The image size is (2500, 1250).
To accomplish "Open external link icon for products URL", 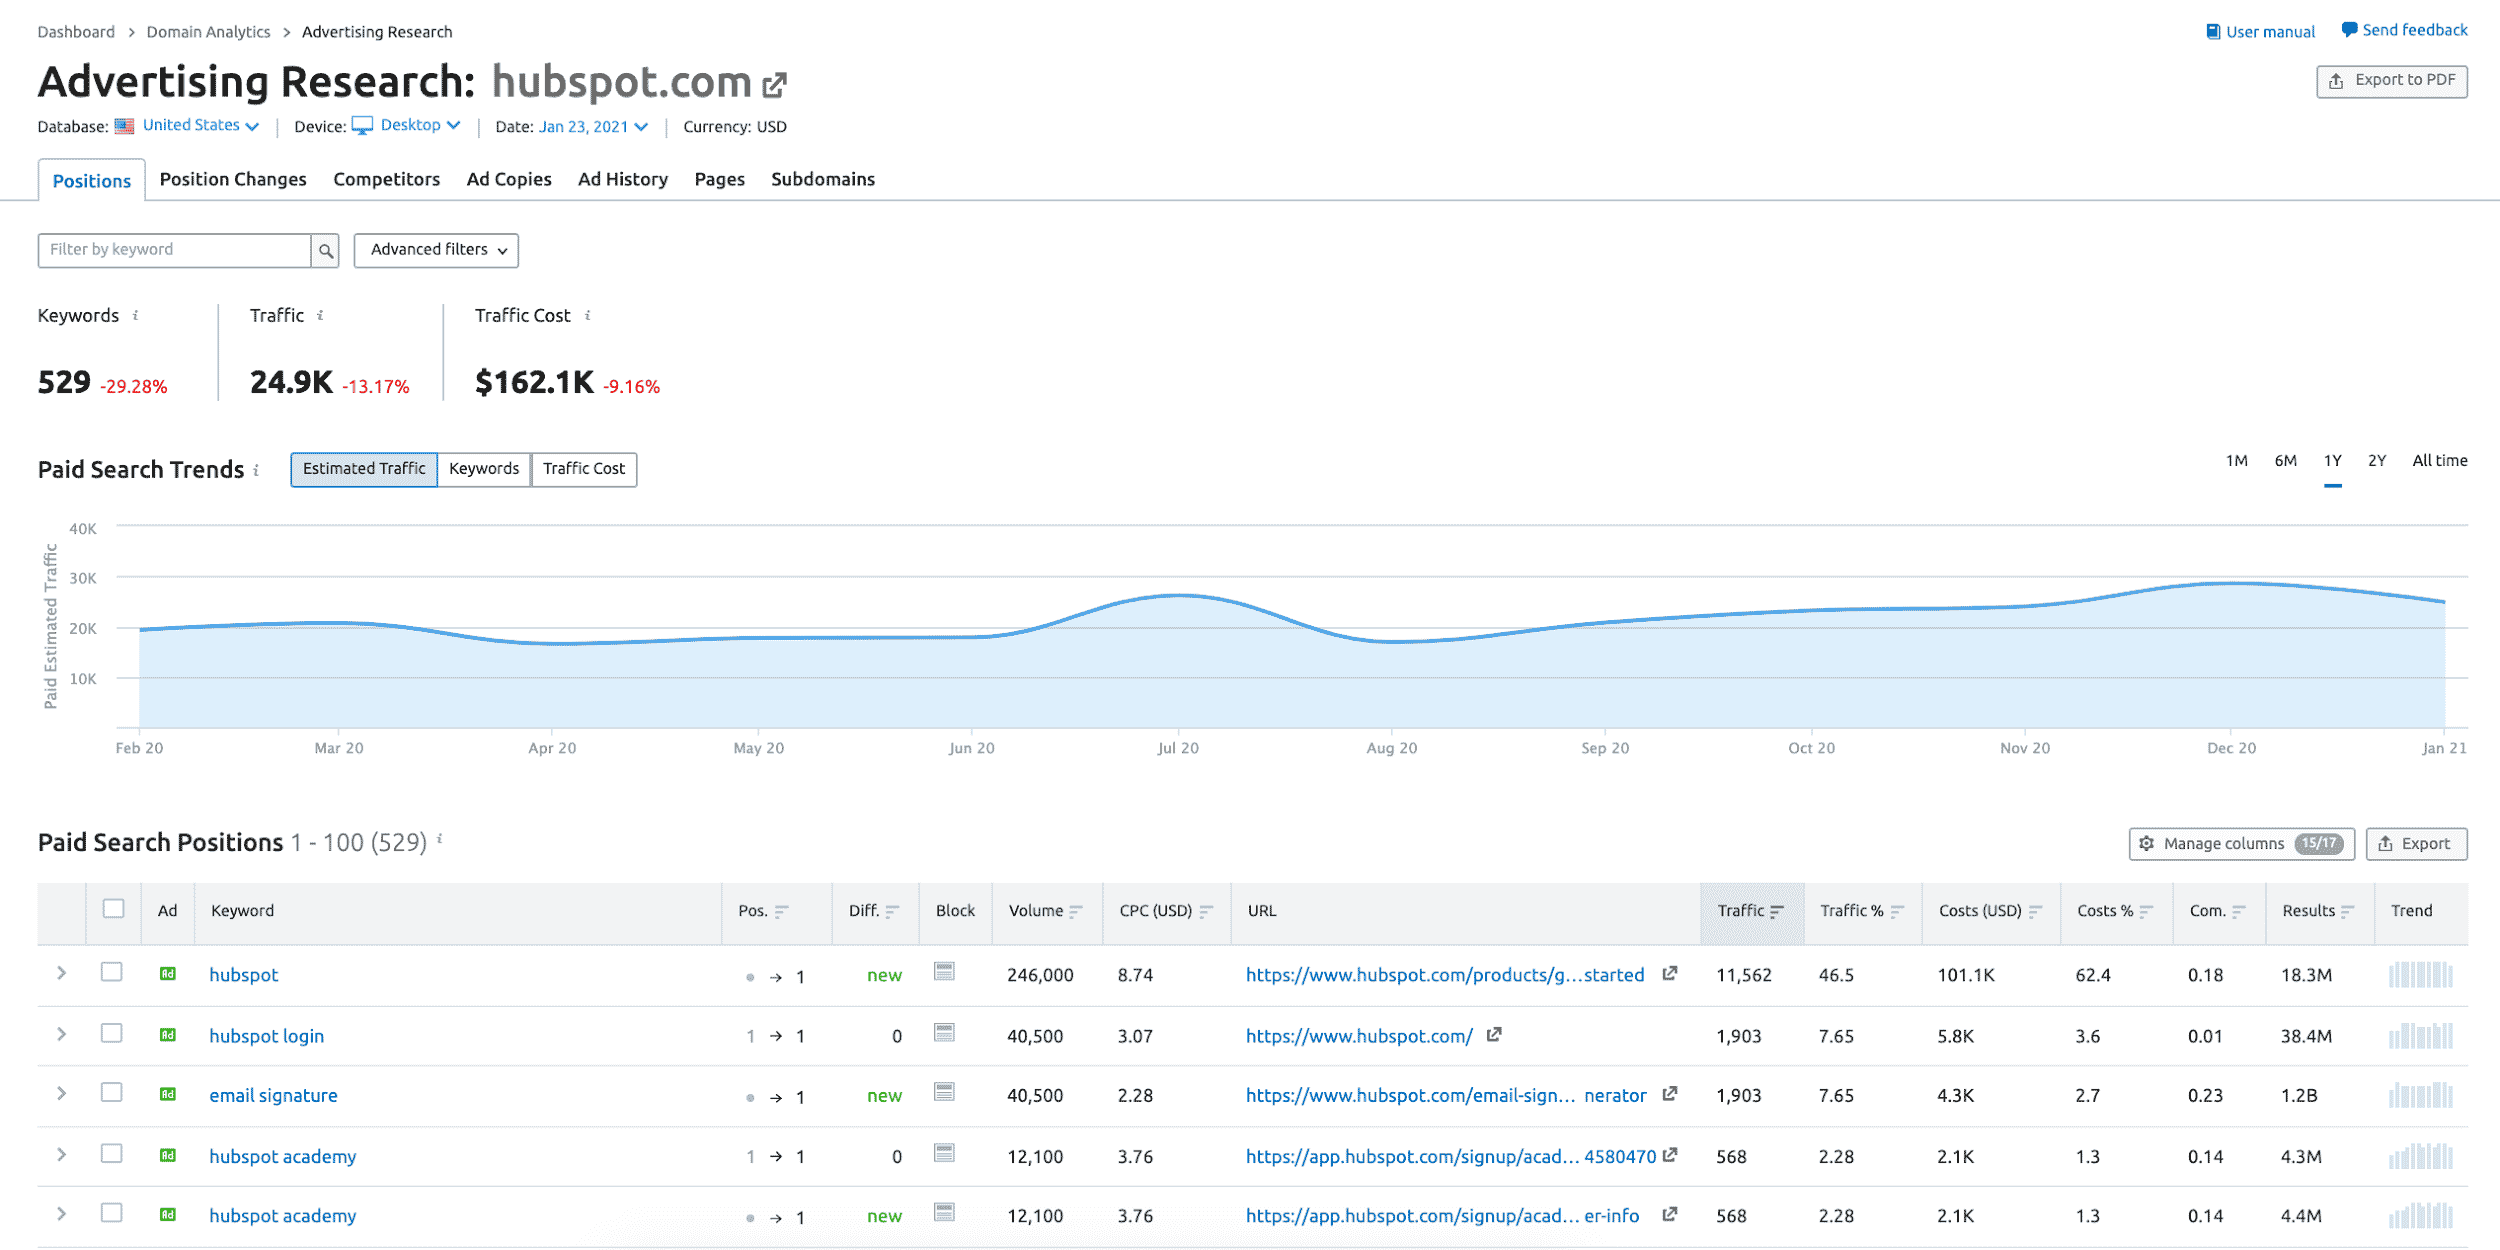I will point(1669,974).
